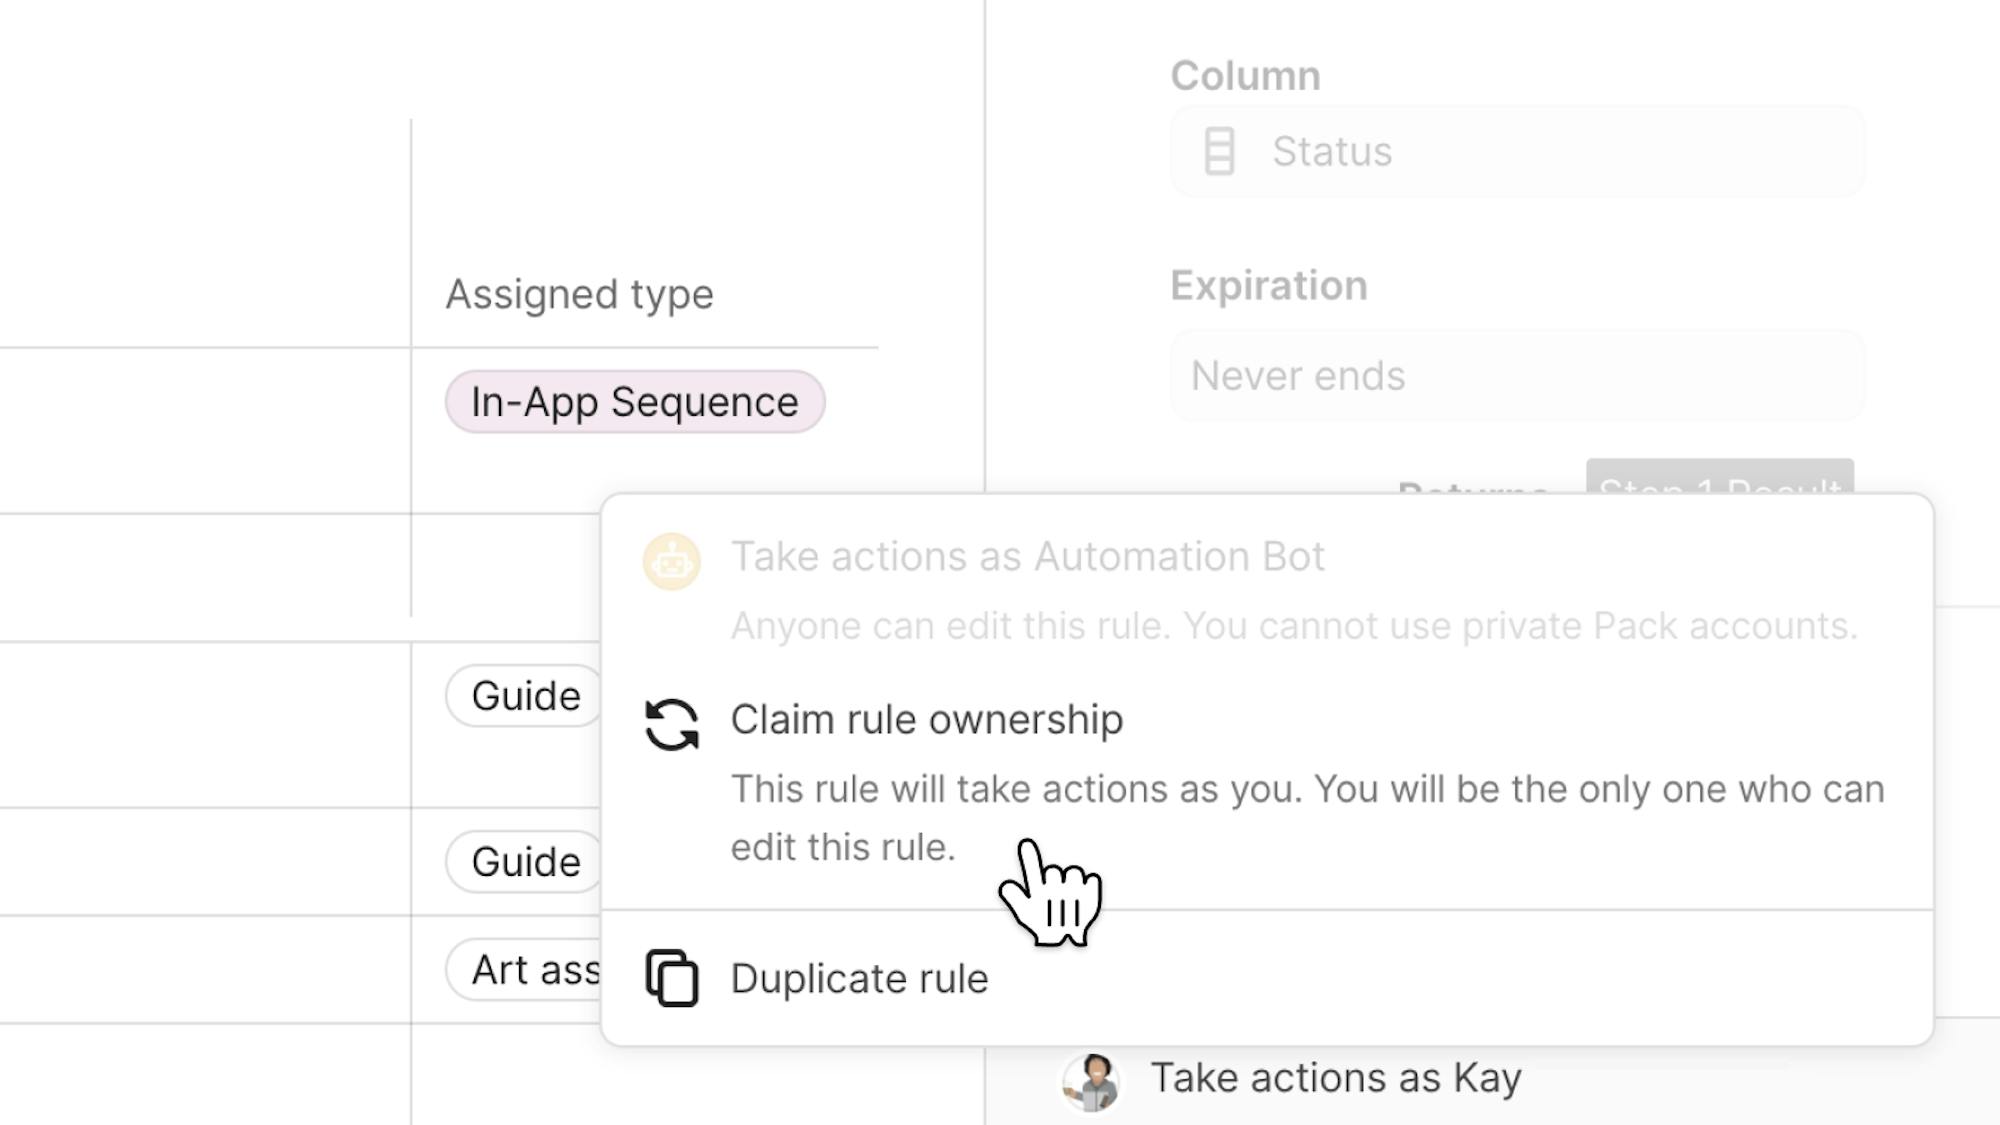Screen dimensions: 2000x1125
Task: Click the Column field label
Action: (x=1245, y=76)
